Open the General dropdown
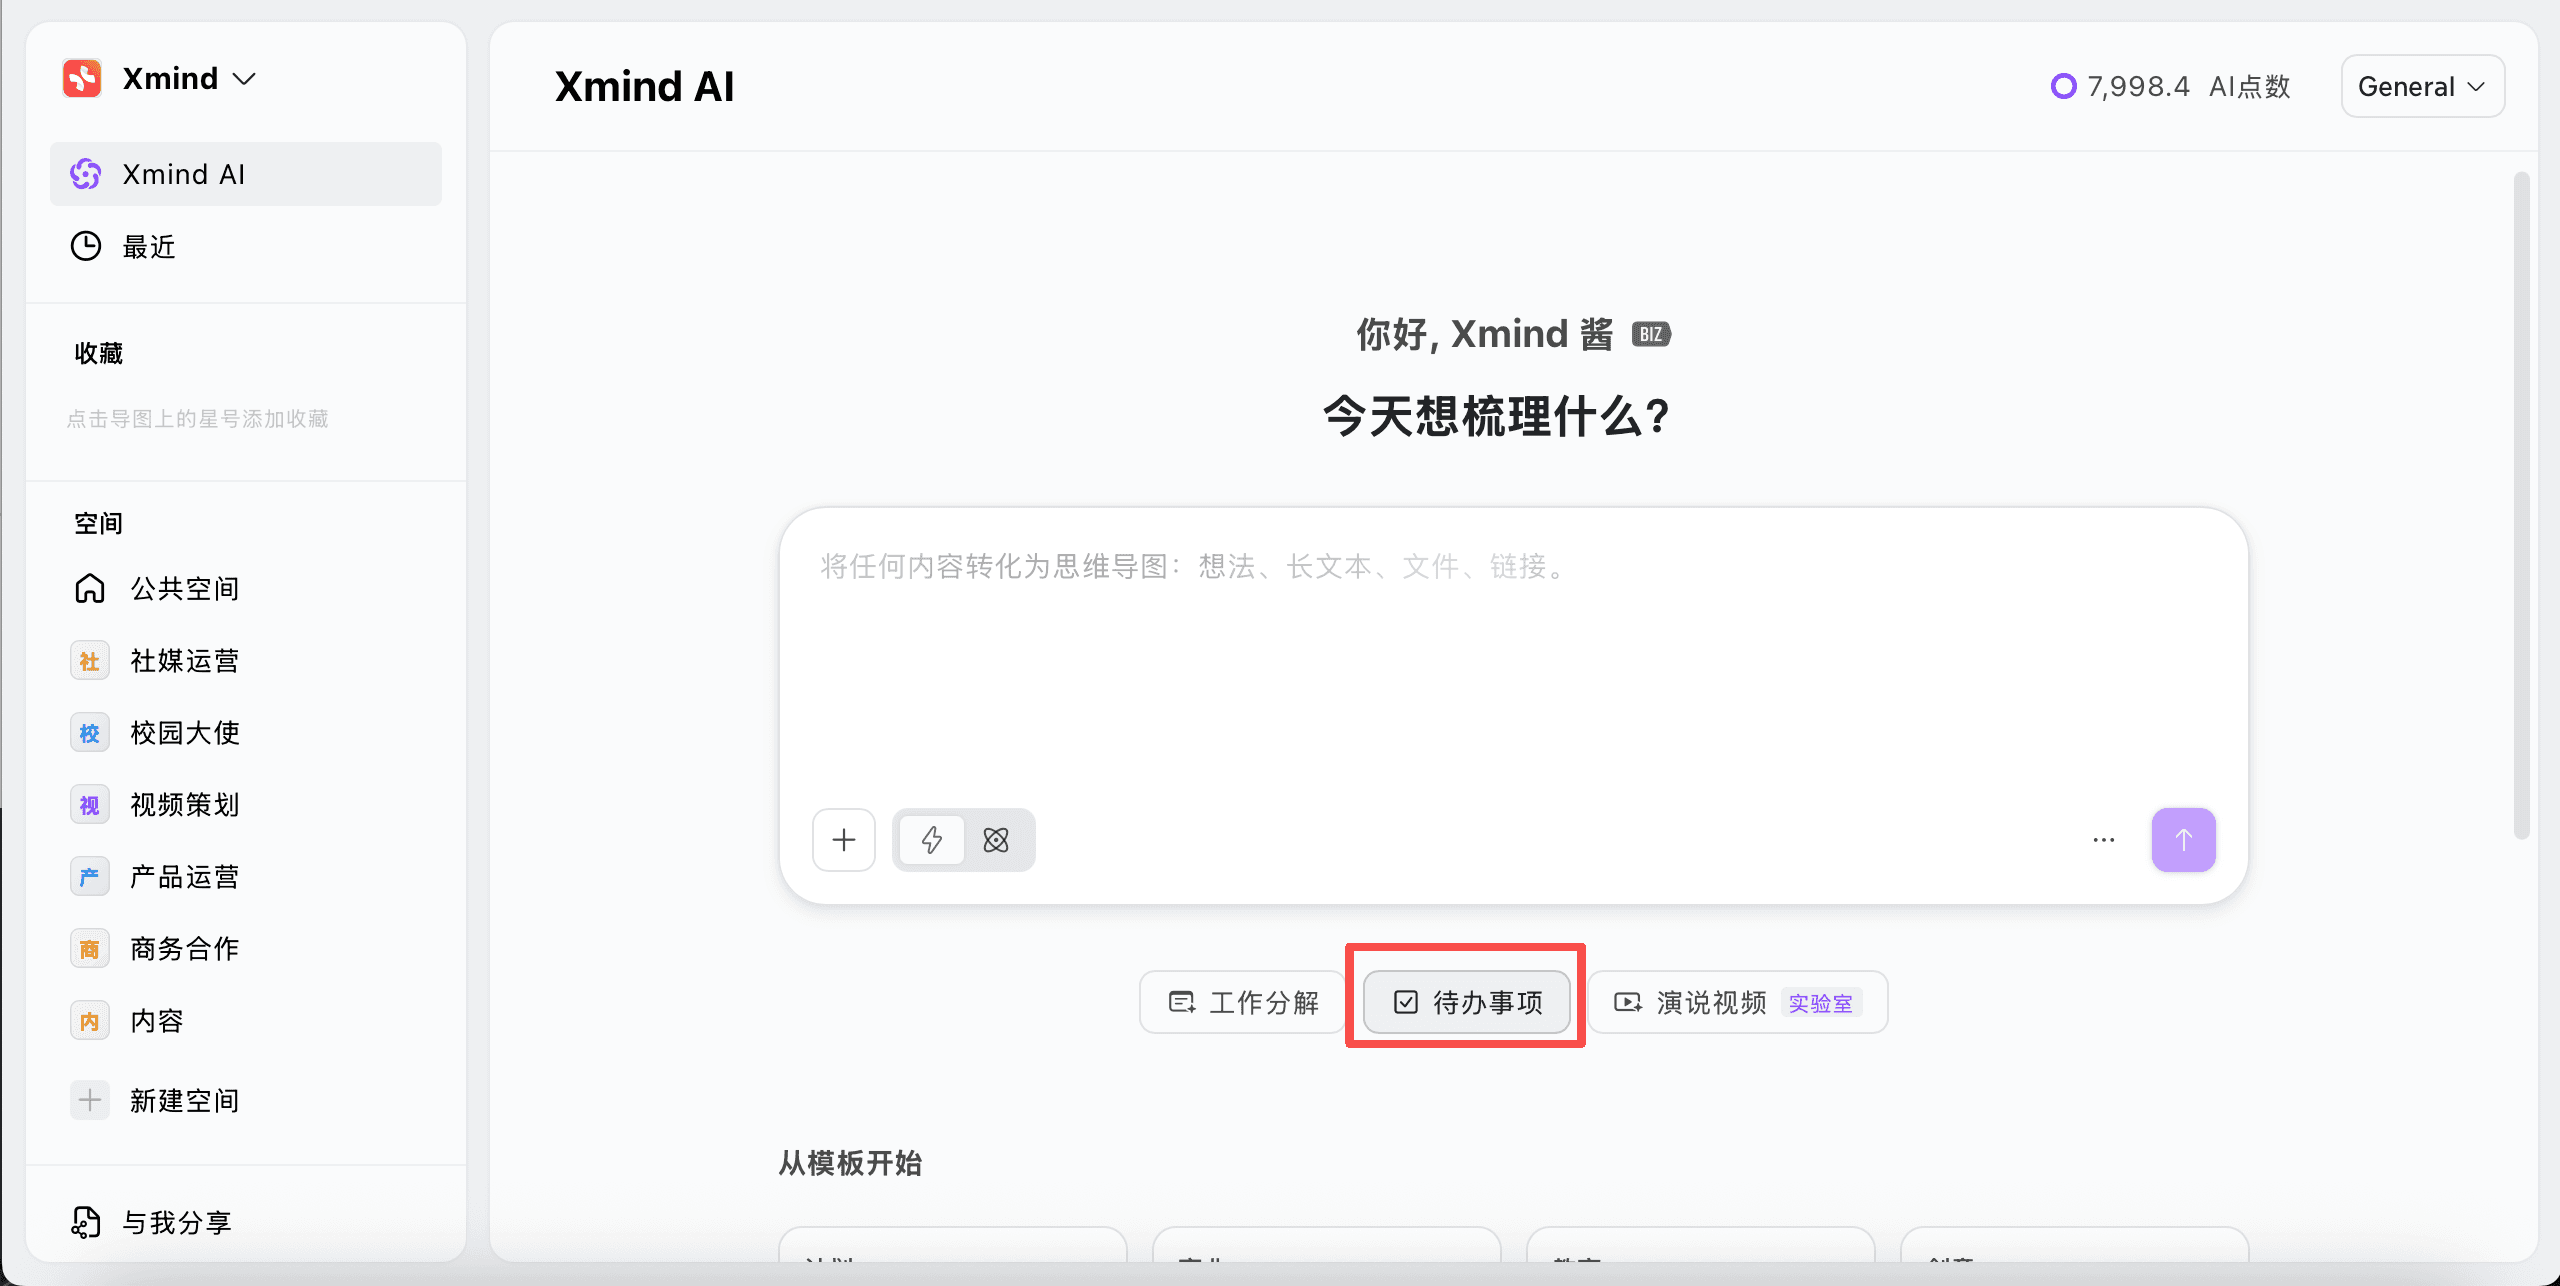This screenshot has width=2560, height=1286. point(2422,86)
